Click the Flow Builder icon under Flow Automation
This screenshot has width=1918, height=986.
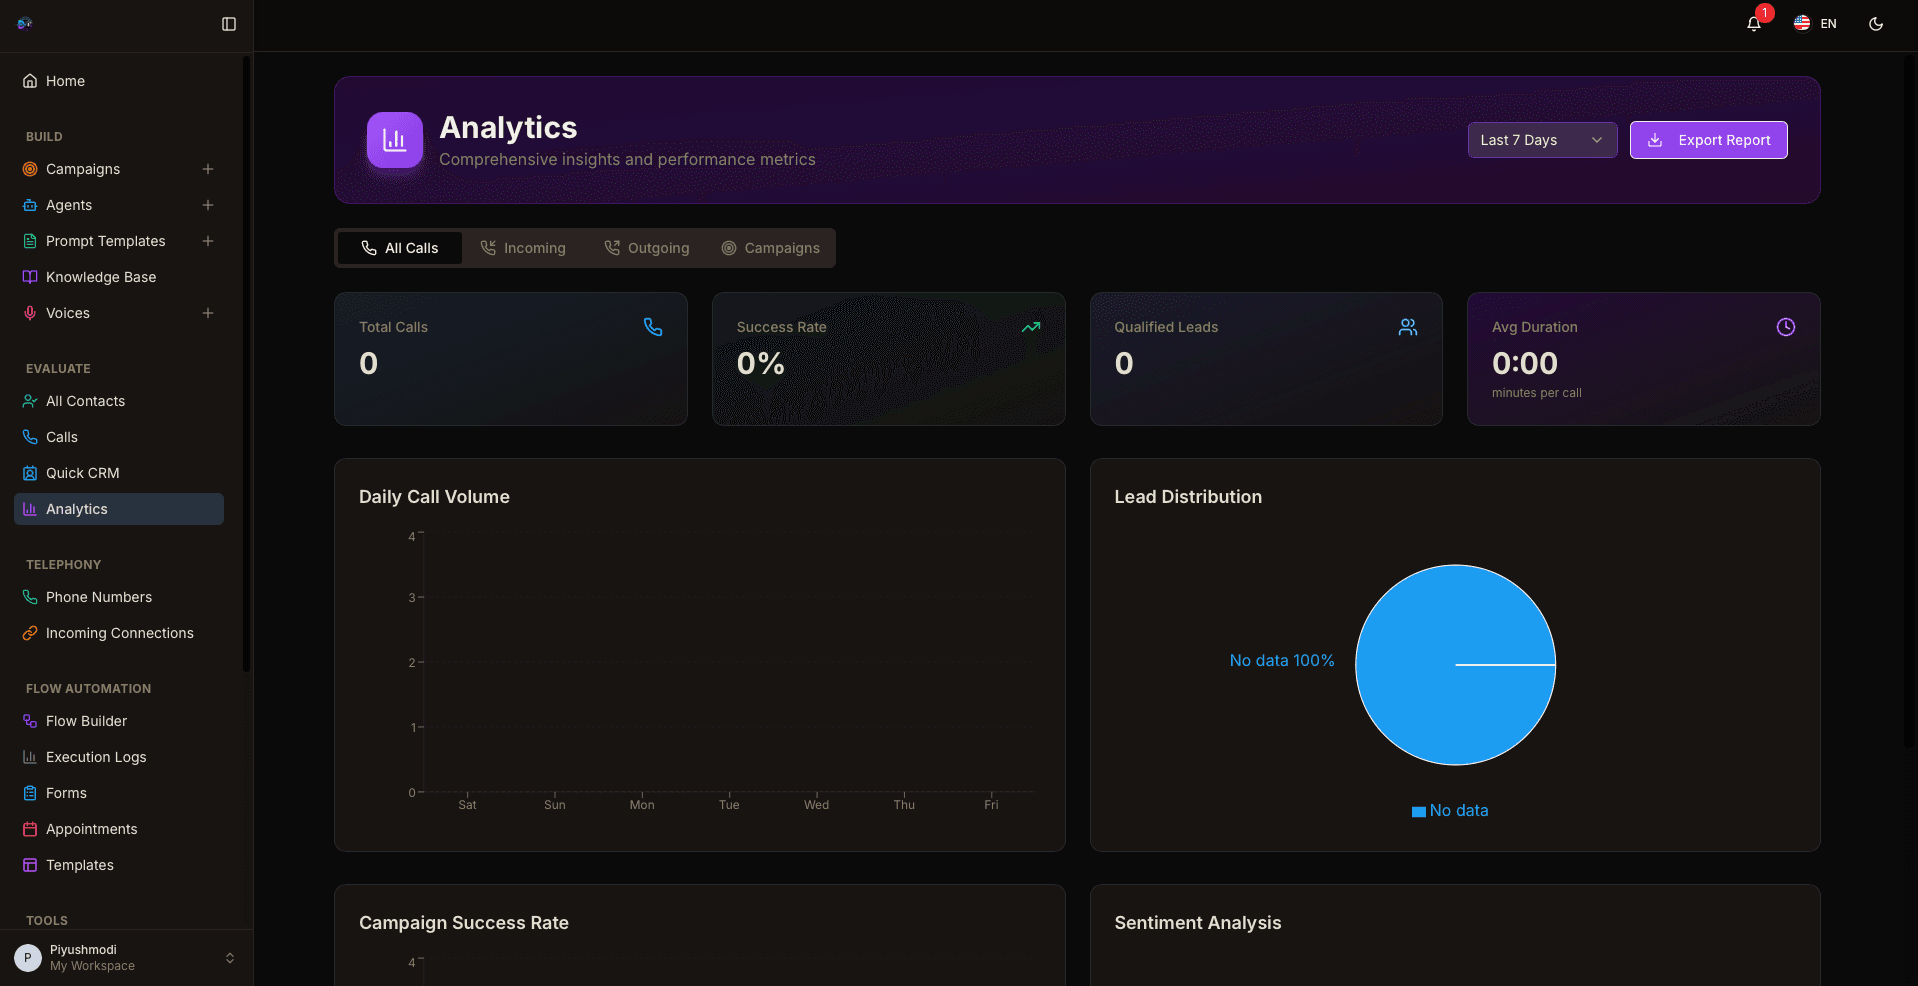coord(30,721)
